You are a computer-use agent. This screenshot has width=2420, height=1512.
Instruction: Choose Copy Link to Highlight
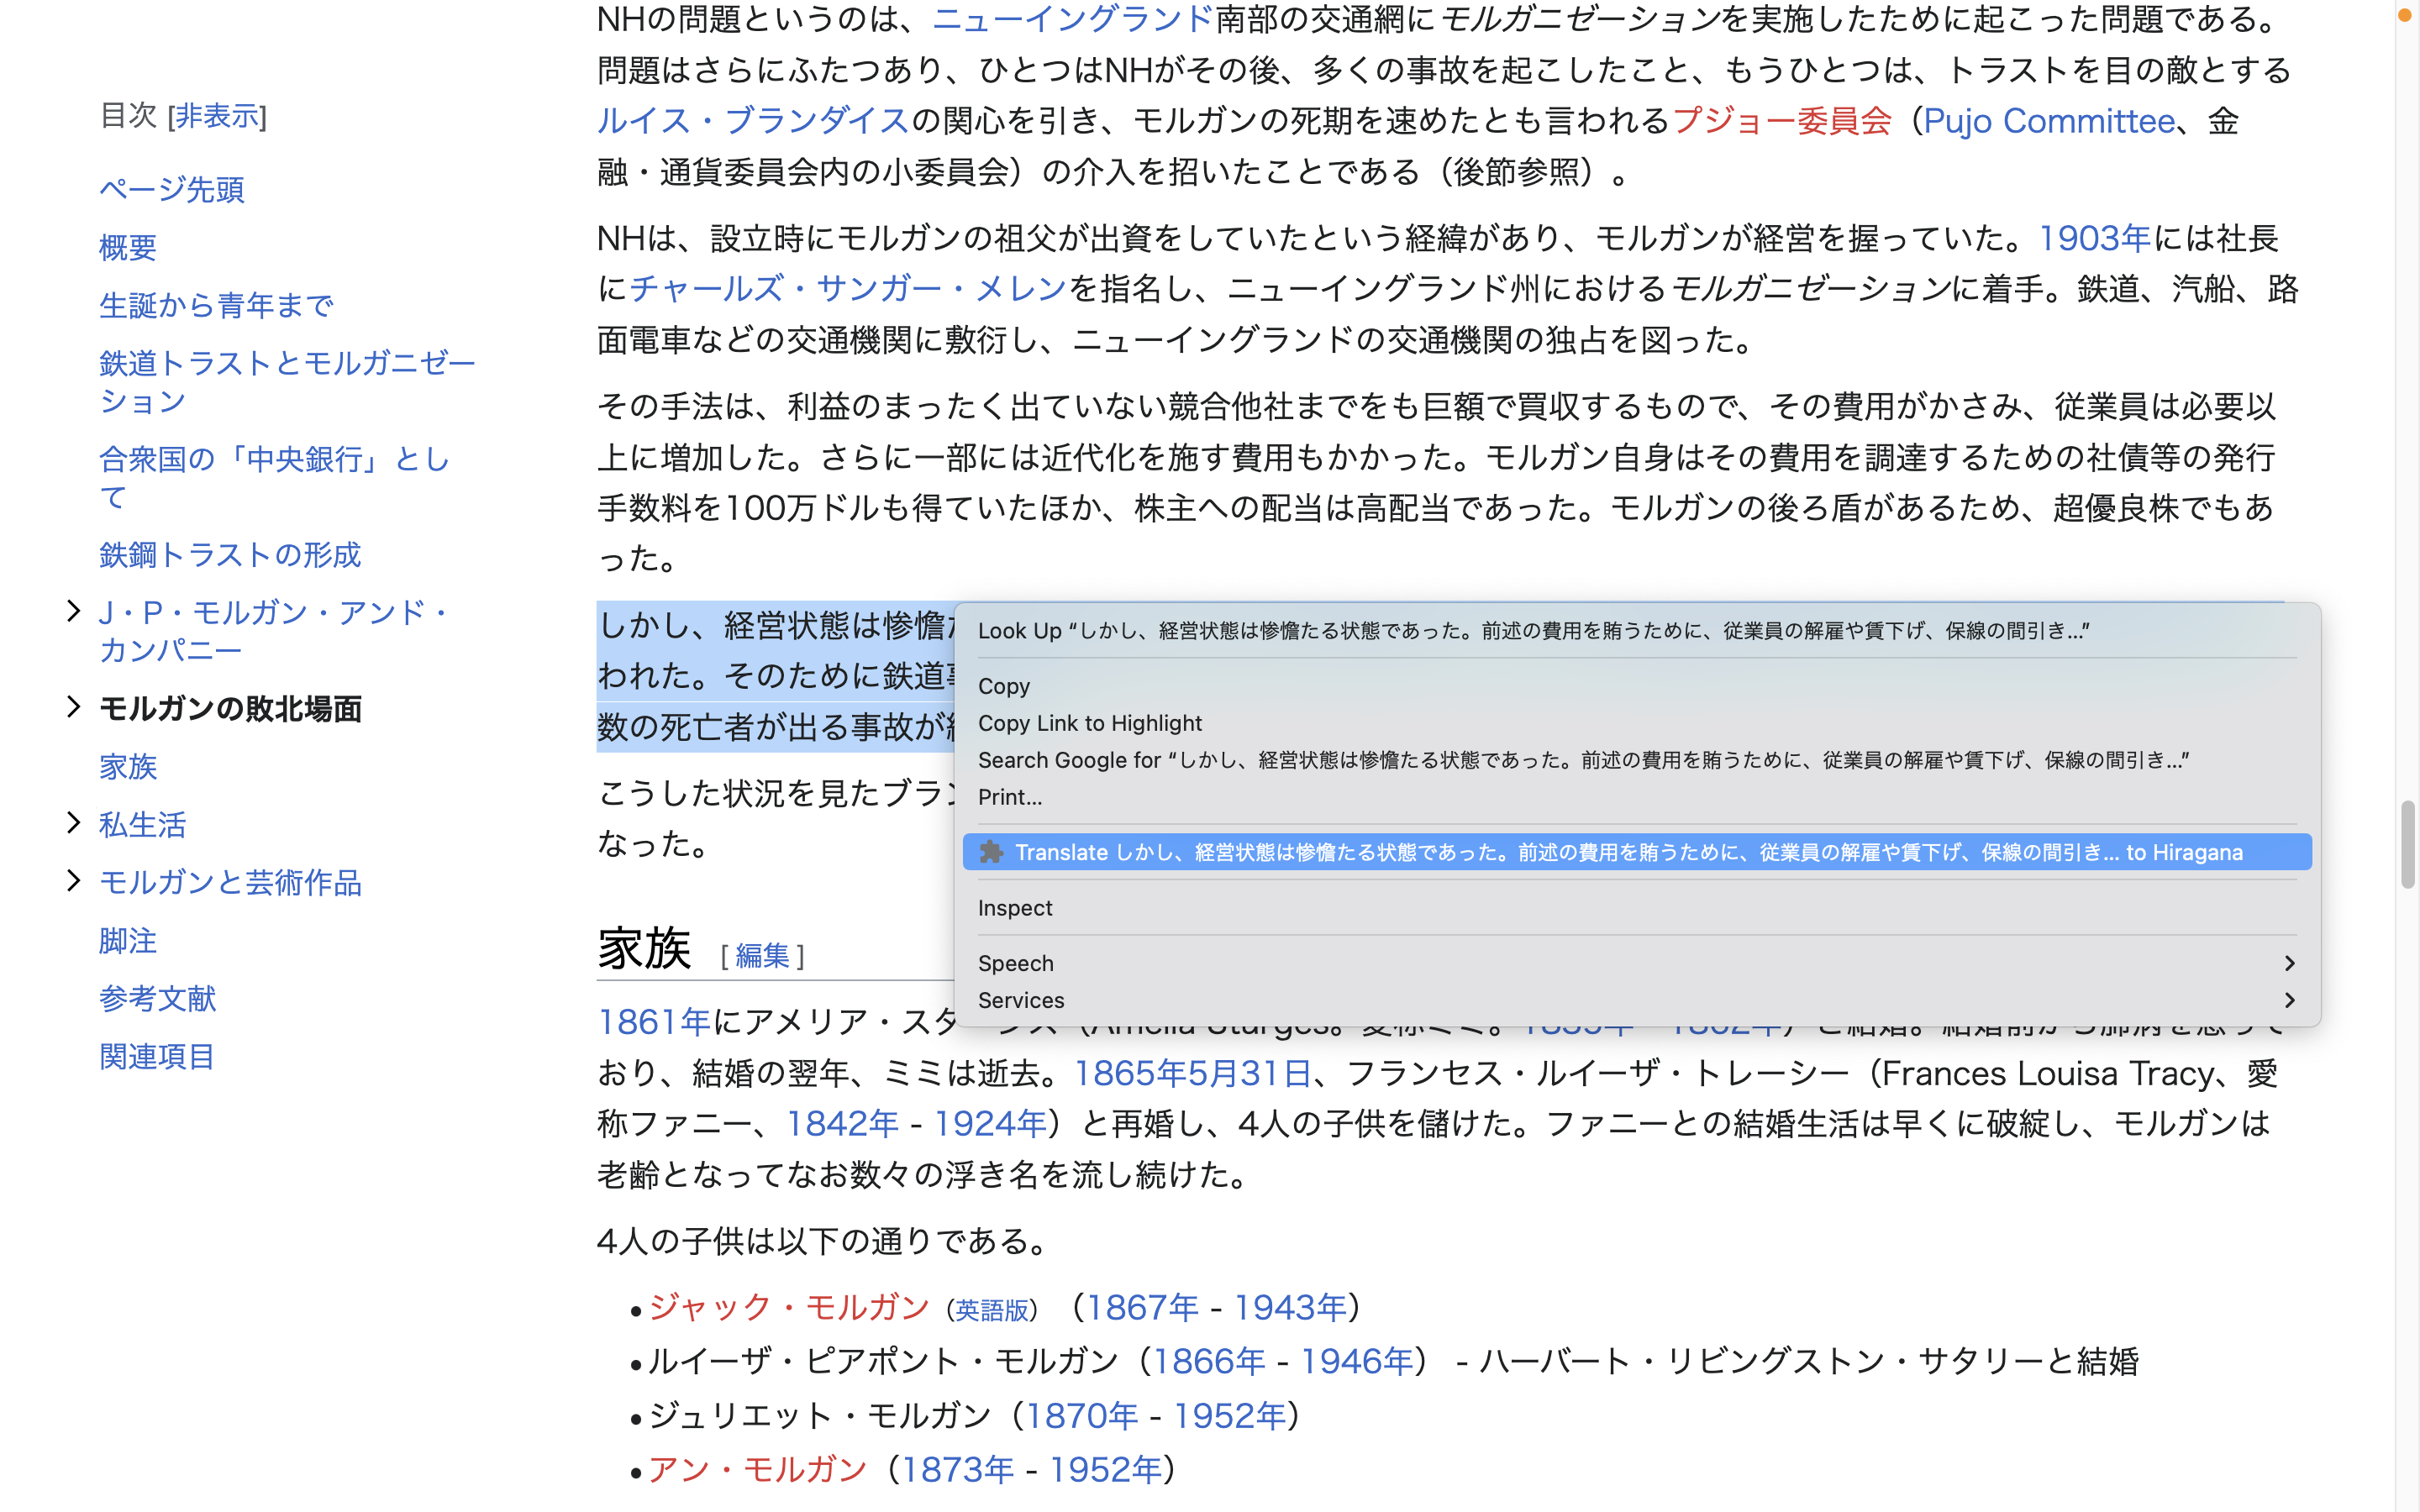tap(1089, 722)
